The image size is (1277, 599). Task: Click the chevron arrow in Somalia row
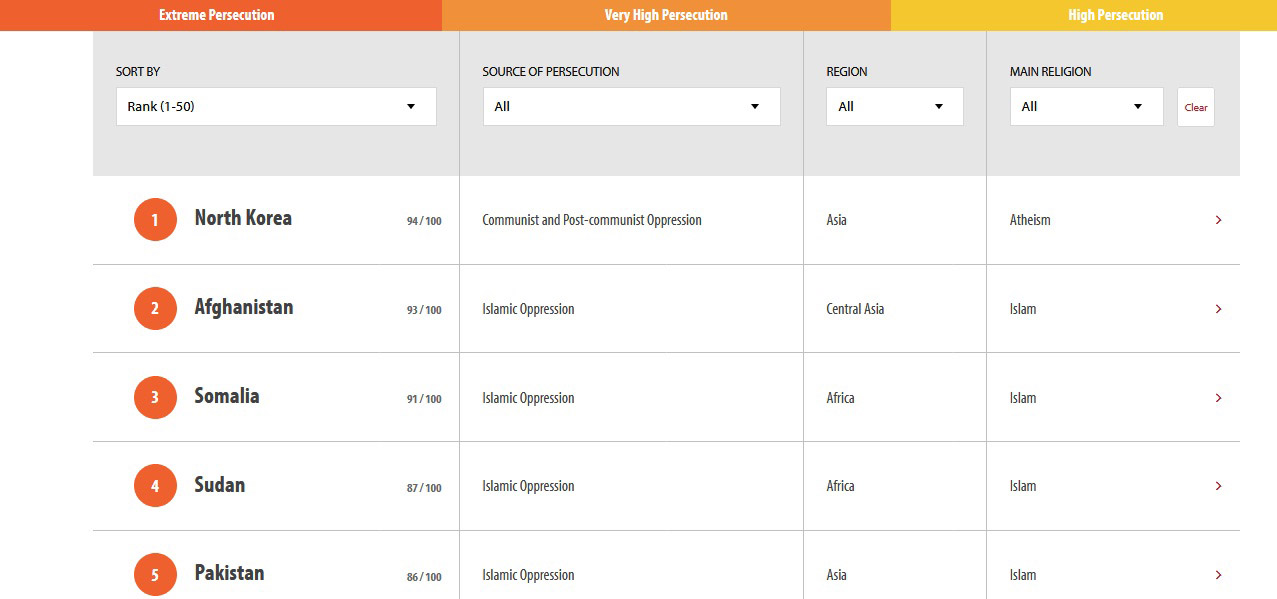coord(1218,398)
